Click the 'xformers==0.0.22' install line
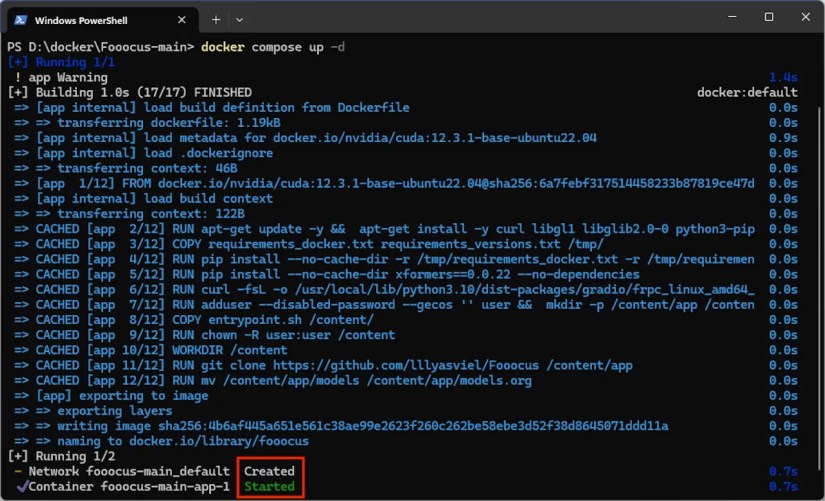The image size is (825, 501). click(x=327, y=275)
